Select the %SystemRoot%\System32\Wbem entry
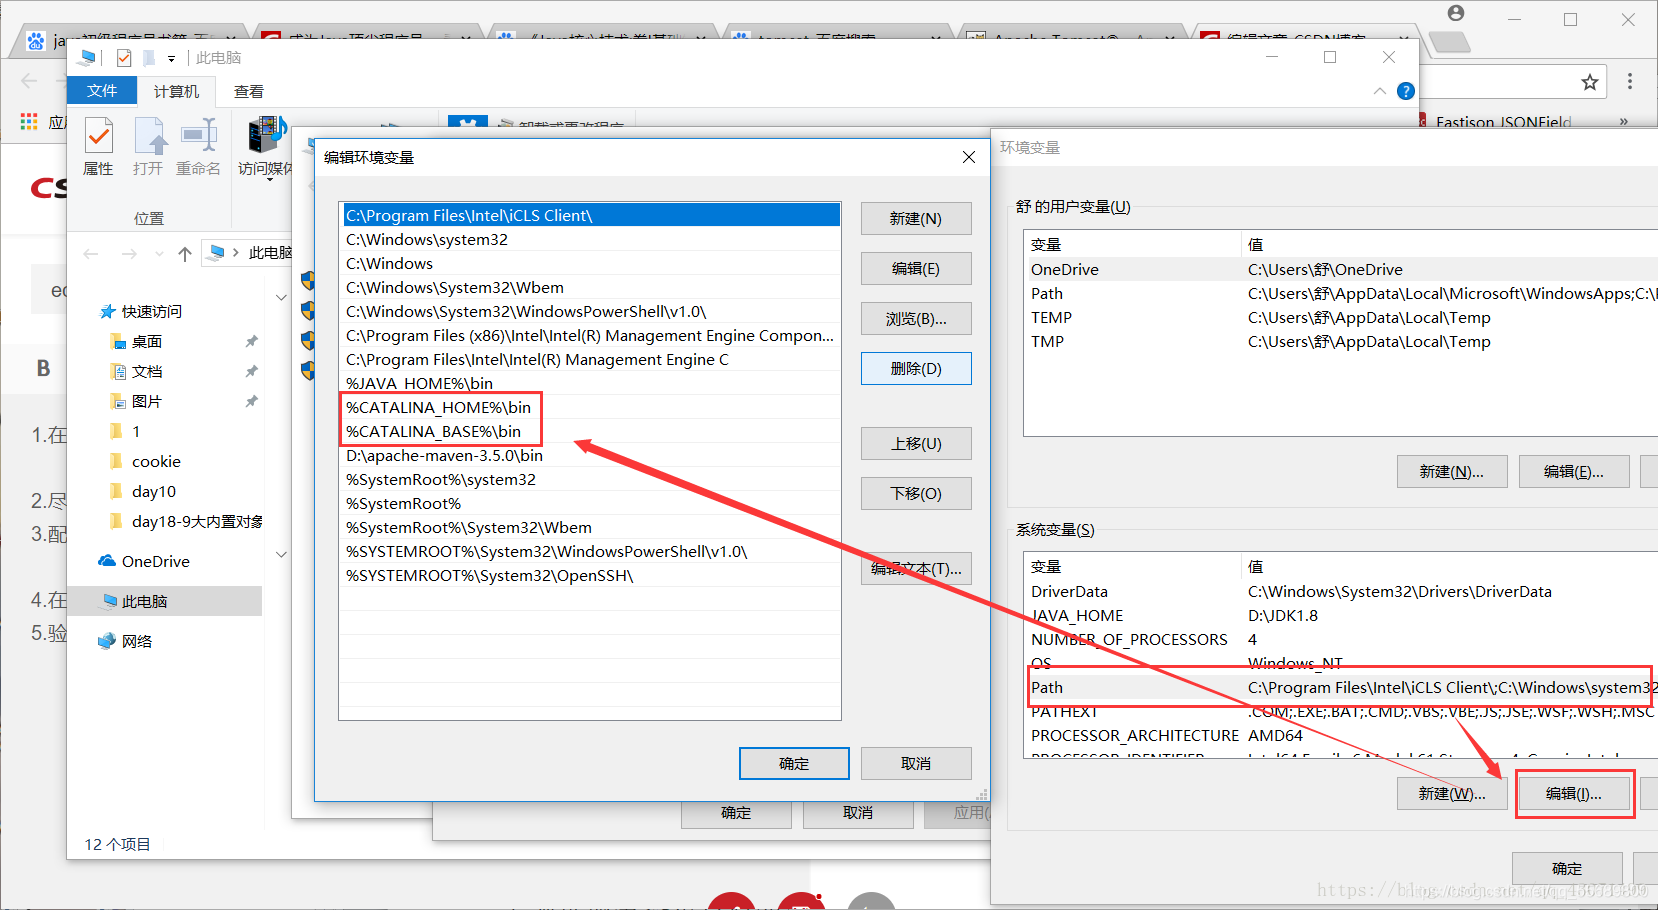This screenshot has height=910, width=1658. coord(590,527)
